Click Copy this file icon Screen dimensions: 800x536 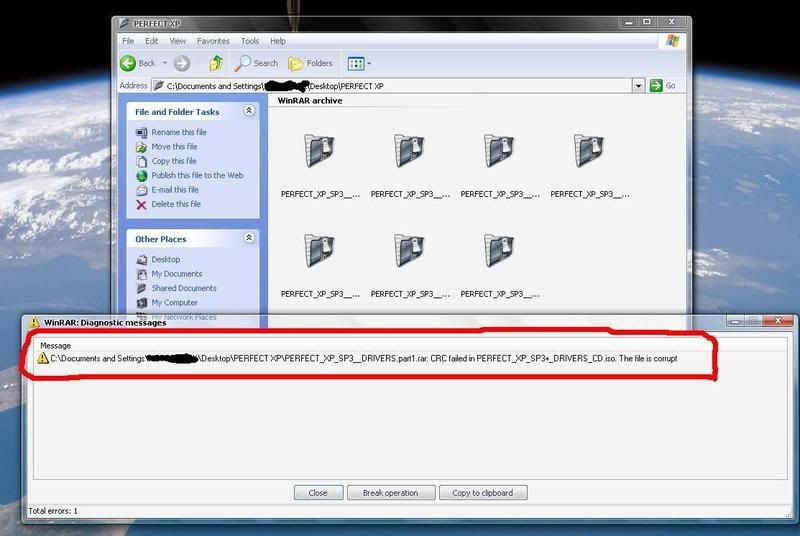(x=141, y=161)
